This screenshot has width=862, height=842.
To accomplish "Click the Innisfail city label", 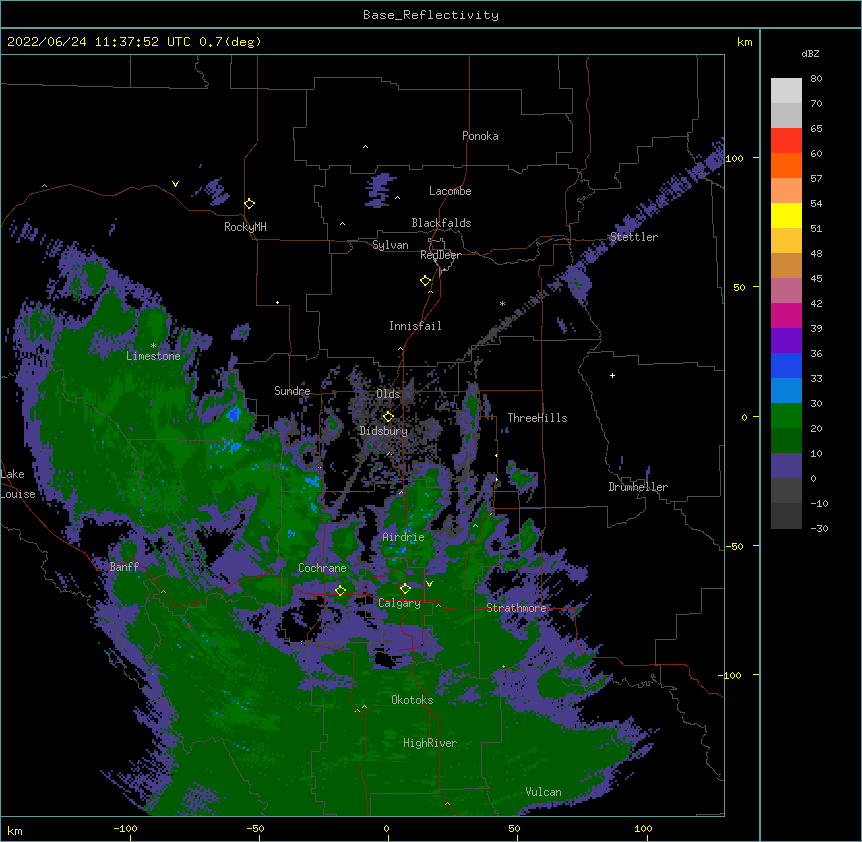I will [x=415, y=326].
